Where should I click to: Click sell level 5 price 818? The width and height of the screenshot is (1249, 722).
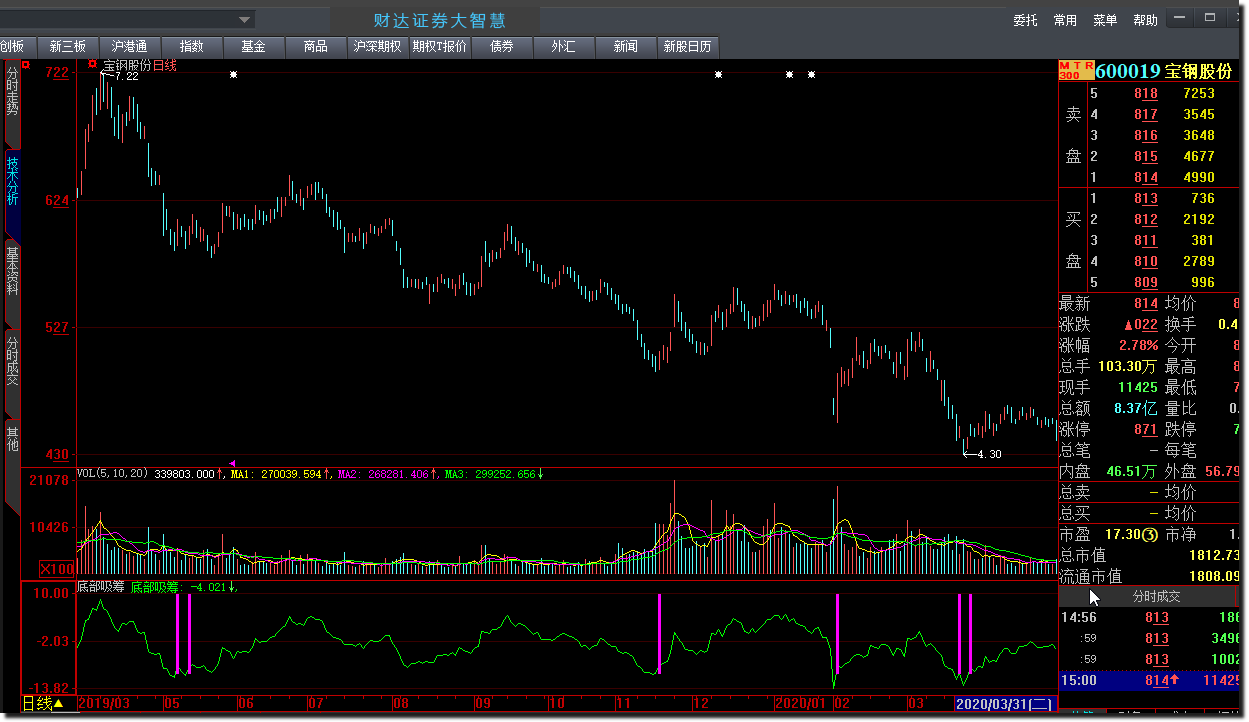point(1145,93)
